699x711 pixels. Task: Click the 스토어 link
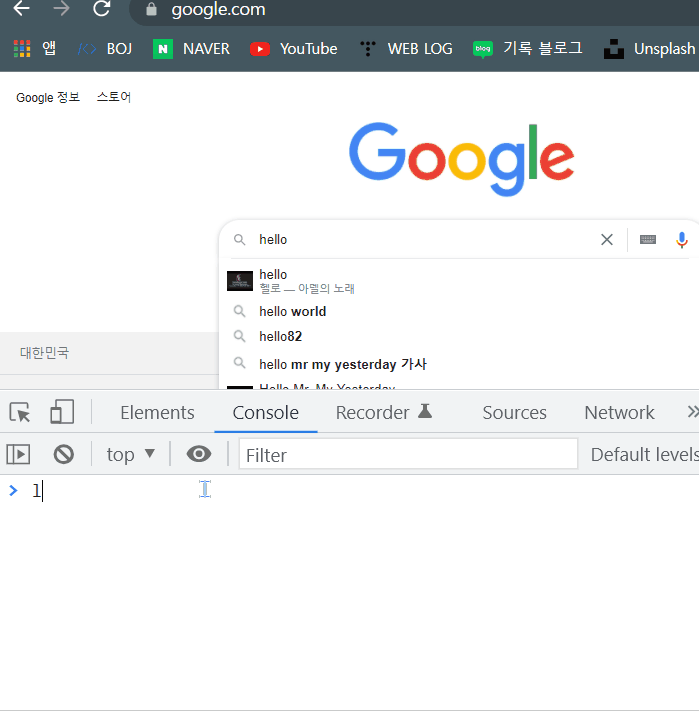[x=114, y=97]
